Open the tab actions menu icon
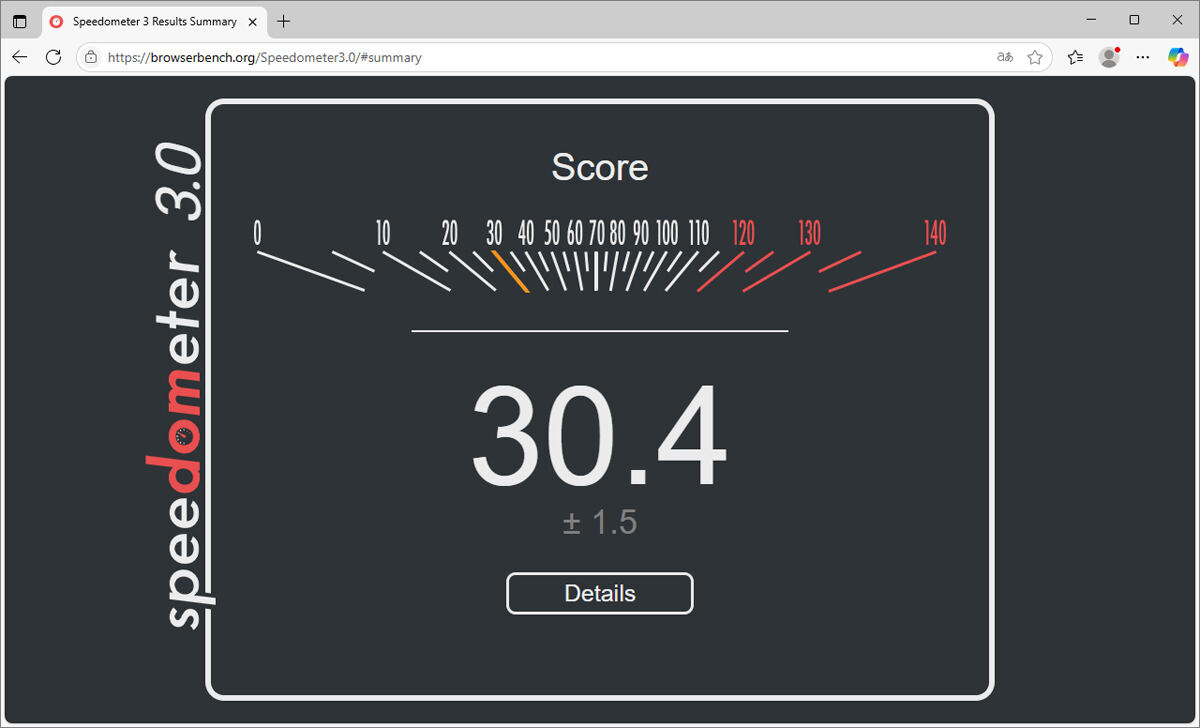This screenshot has height=728, width=1200. coord(20,21)
